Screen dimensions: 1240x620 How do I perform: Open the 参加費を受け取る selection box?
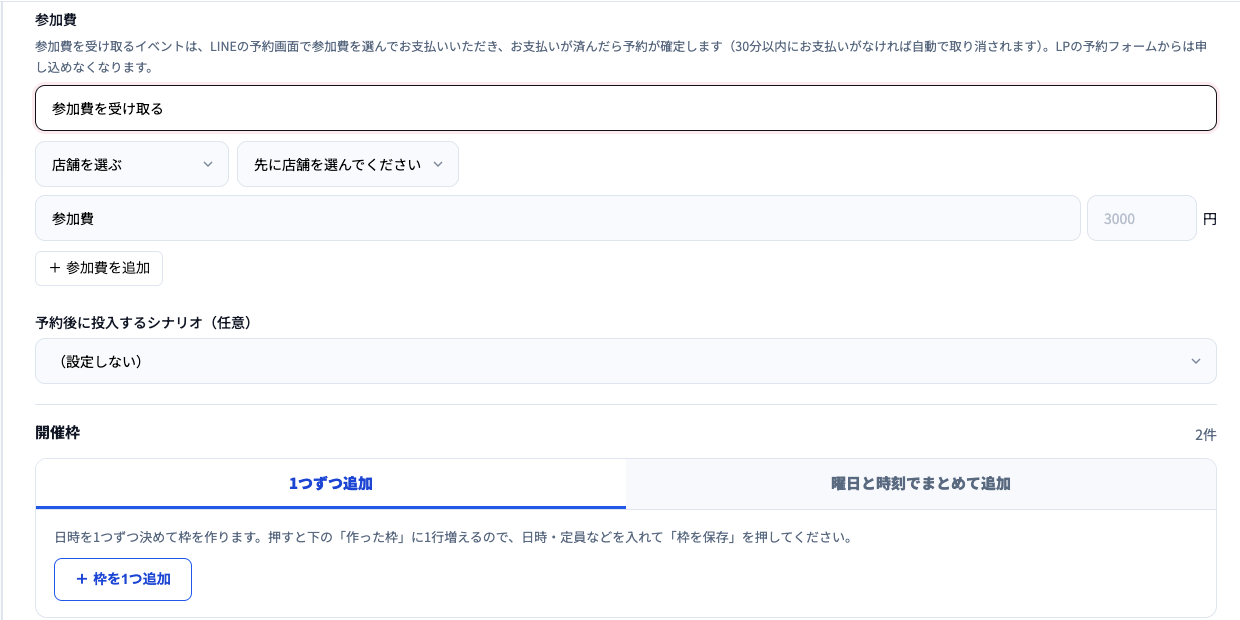(x=626, y=108)
